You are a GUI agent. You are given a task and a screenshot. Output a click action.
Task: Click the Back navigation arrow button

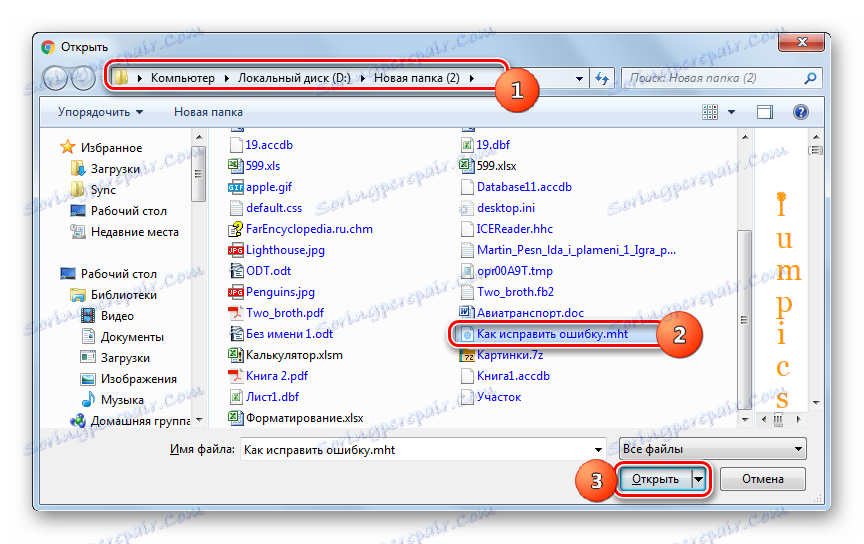click(x=55, y=78)
